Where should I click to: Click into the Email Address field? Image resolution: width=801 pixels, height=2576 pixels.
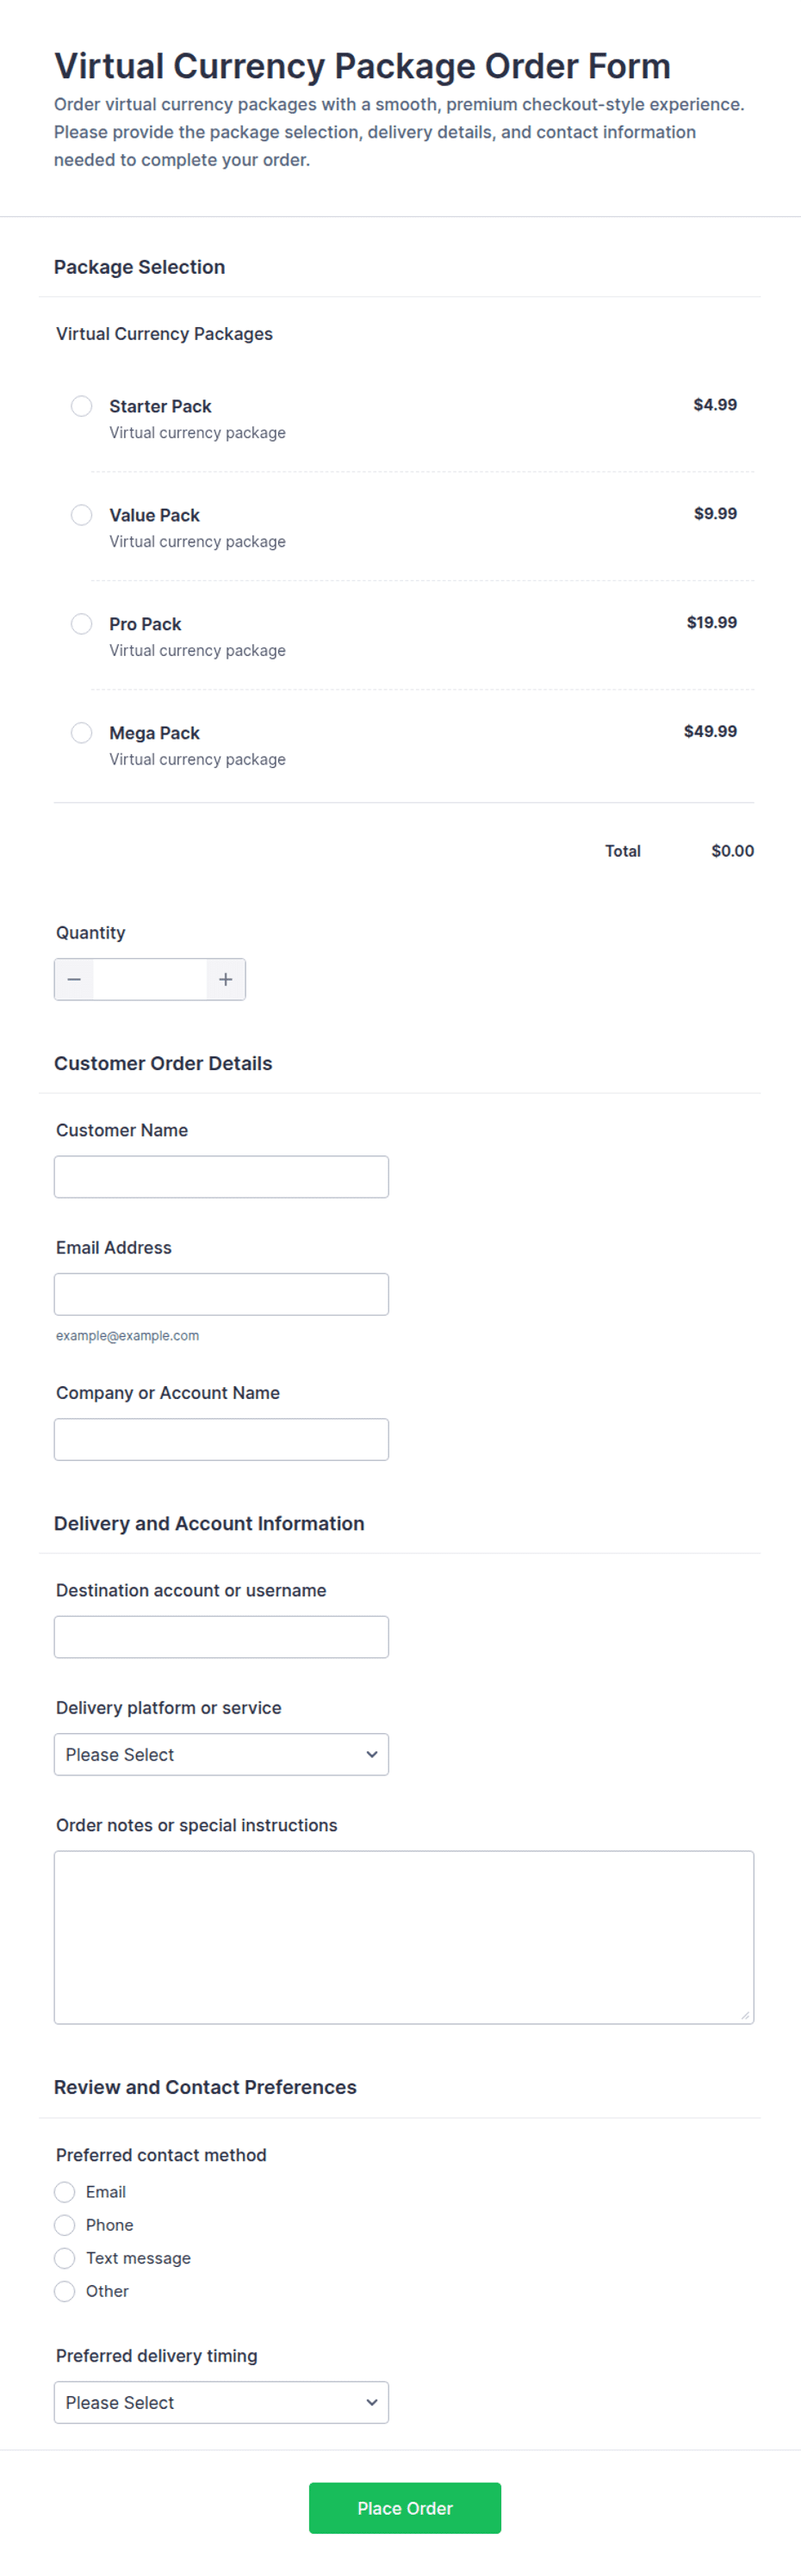click(x=221, y=1294)
